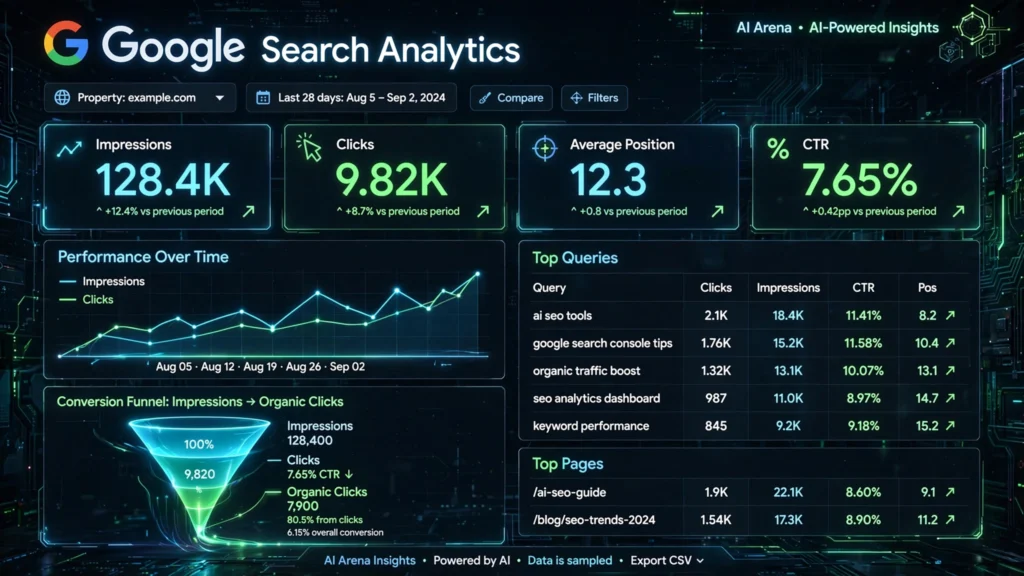Click the chart peak at Sep 02
This screenshot has width=1024, height=576.
click(477, 274)
